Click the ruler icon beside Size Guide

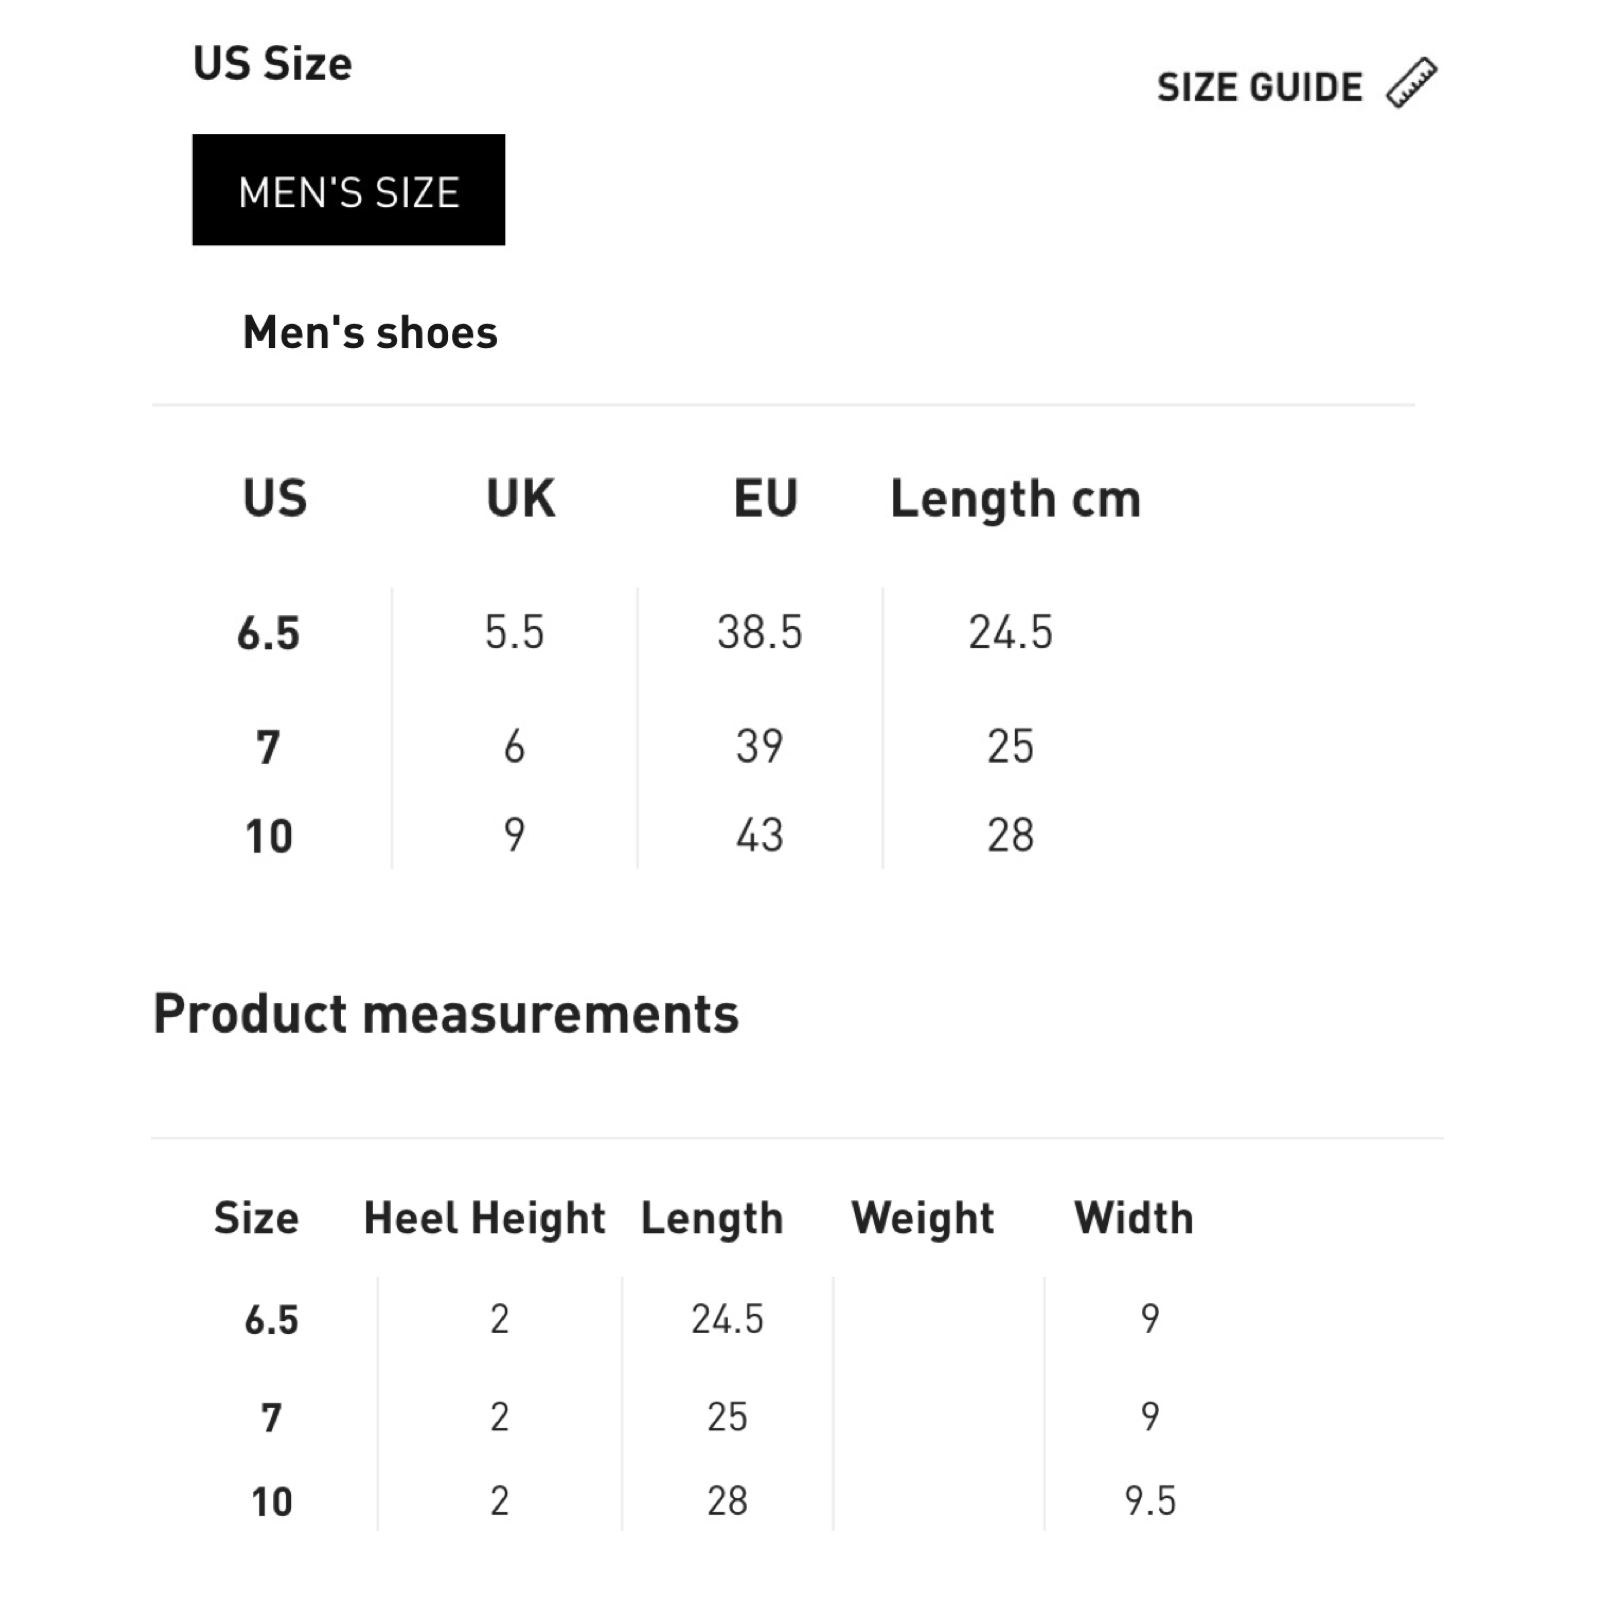pos(1411,84)
